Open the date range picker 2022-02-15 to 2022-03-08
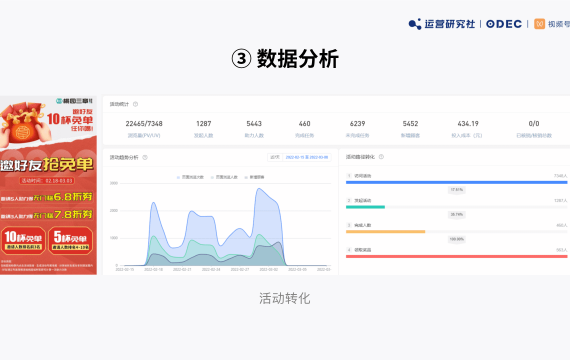Image resolution: width=570 pixels, height=360 pixels. (x=307, y=157)
